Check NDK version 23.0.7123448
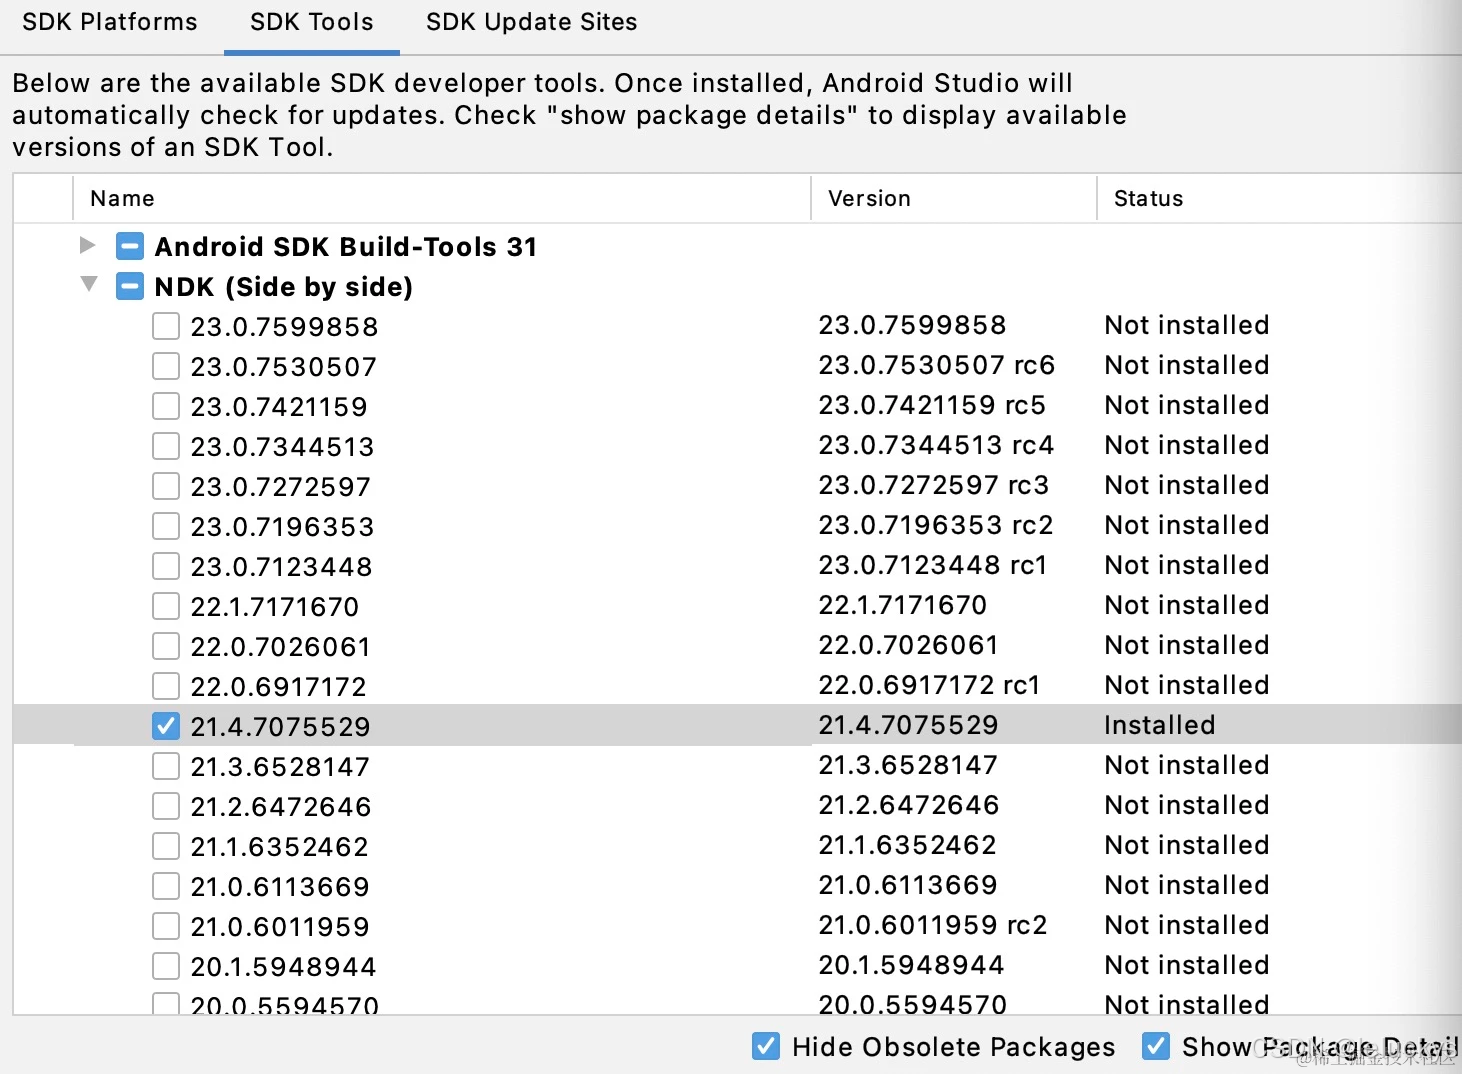 [x=166, y=566]
